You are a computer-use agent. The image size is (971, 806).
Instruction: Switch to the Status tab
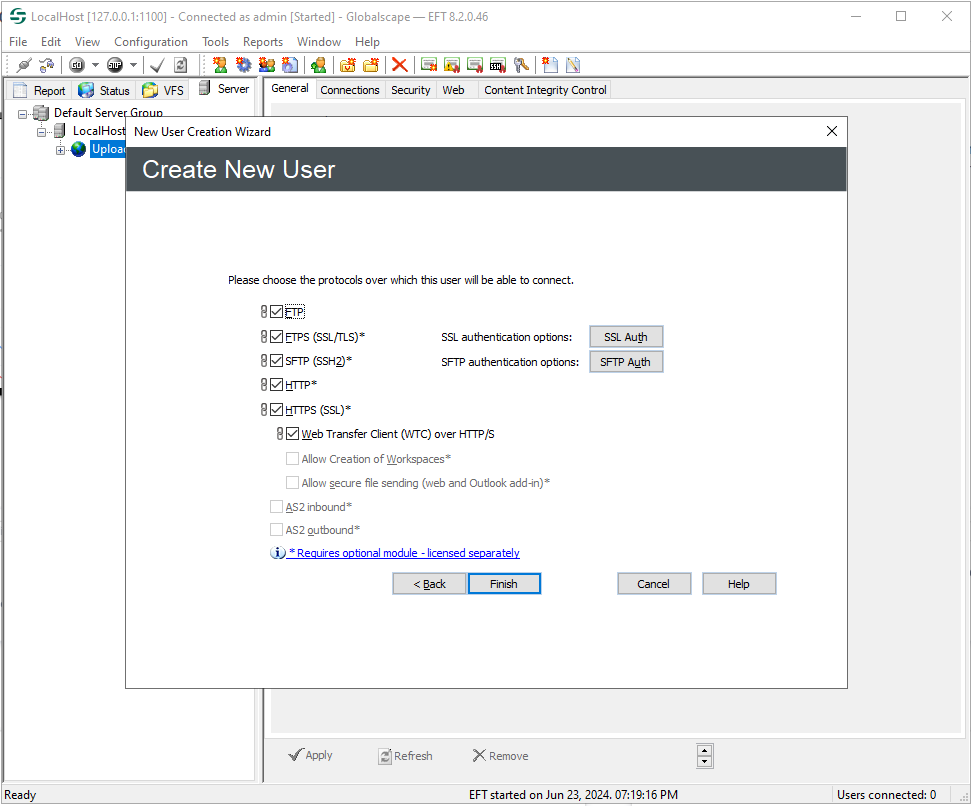104,90
